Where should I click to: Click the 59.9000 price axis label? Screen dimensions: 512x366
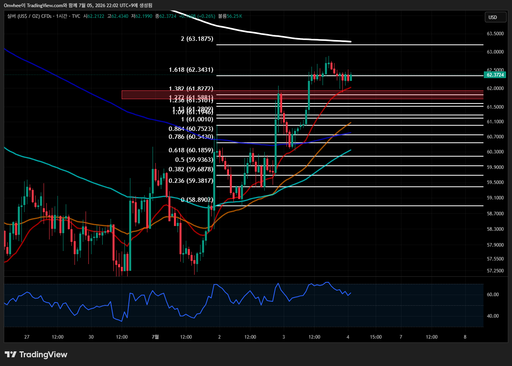point(495,167)
